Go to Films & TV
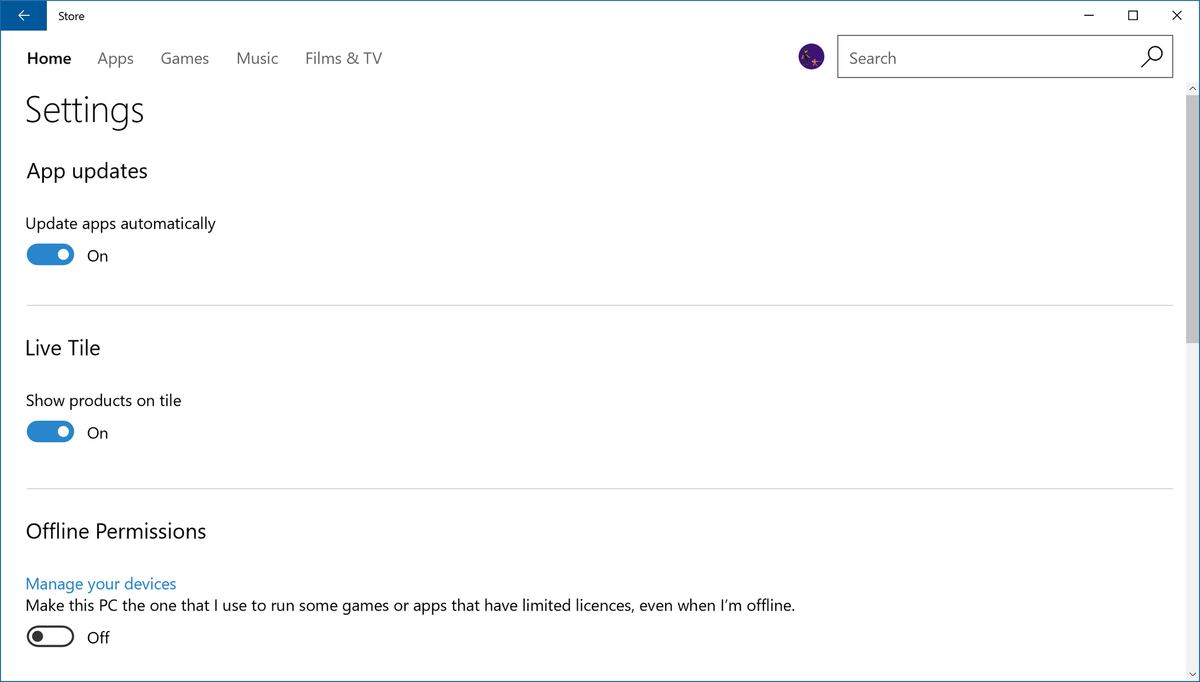 343,58
